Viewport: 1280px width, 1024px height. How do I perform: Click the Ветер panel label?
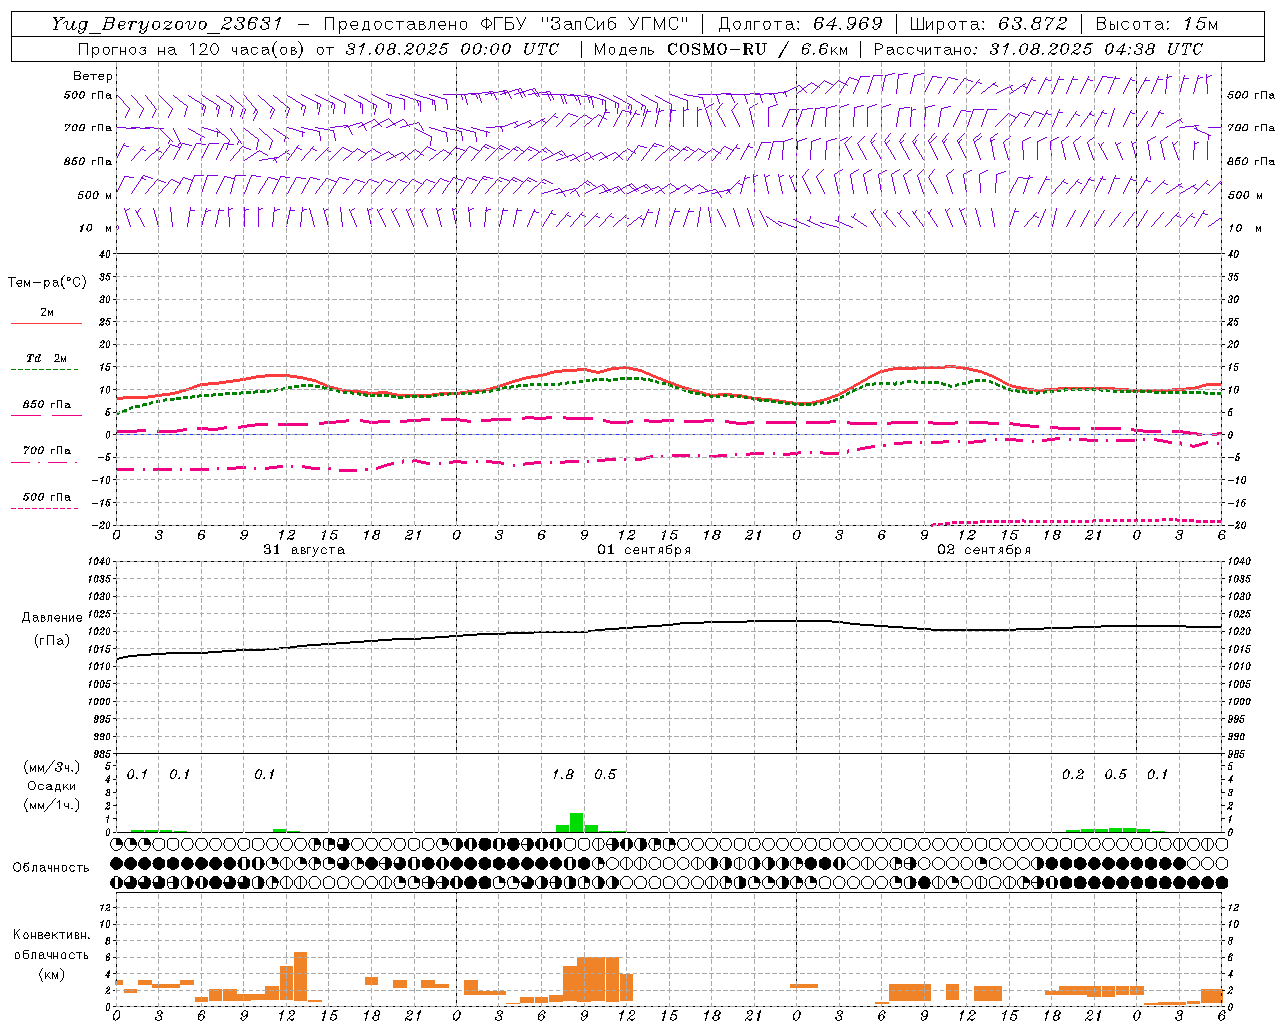[93, 76]
